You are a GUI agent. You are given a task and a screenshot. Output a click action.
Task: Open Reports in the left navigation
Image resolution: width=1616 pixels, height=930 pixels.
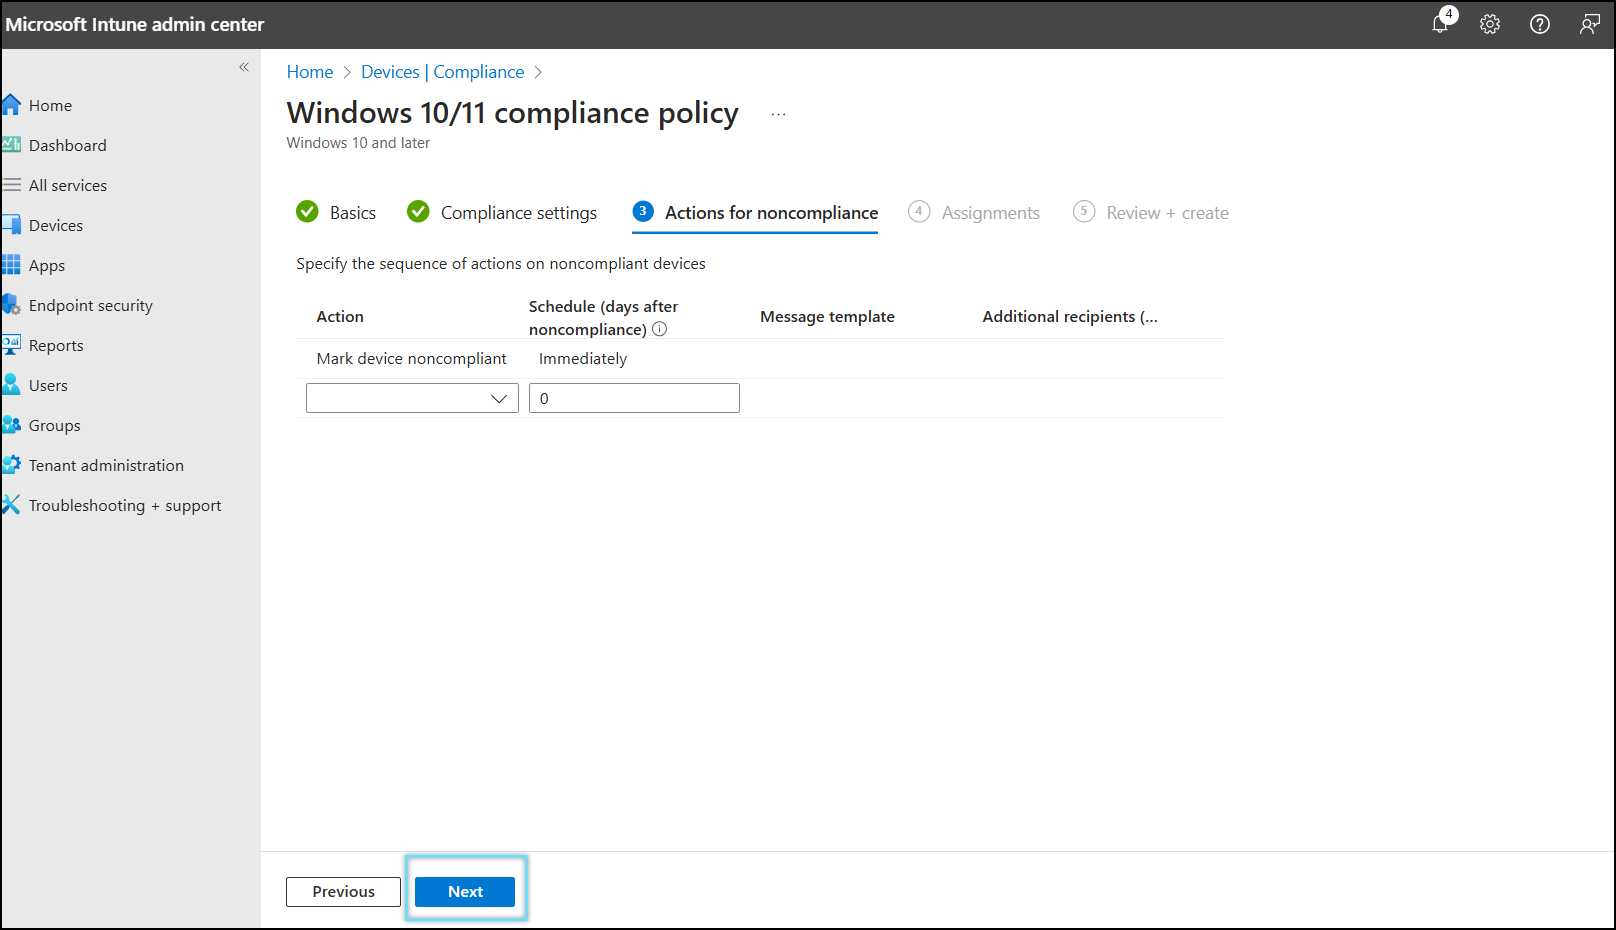coord(56,345)
